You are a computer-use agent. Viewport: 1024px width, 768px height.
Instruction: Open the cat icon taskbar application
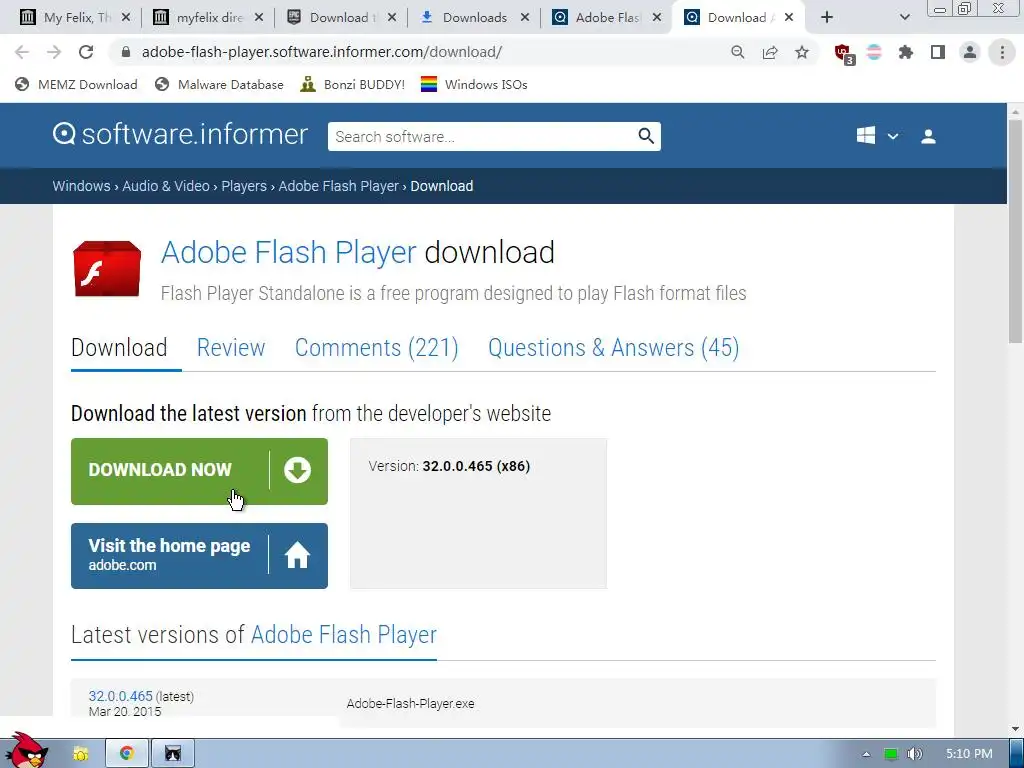172,754
